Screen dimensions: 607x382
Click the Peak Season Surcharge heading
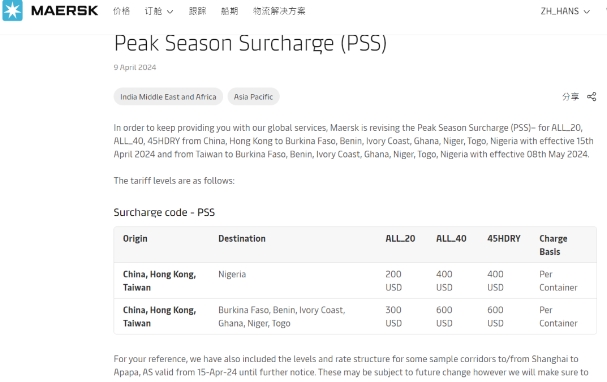(250, 43)
